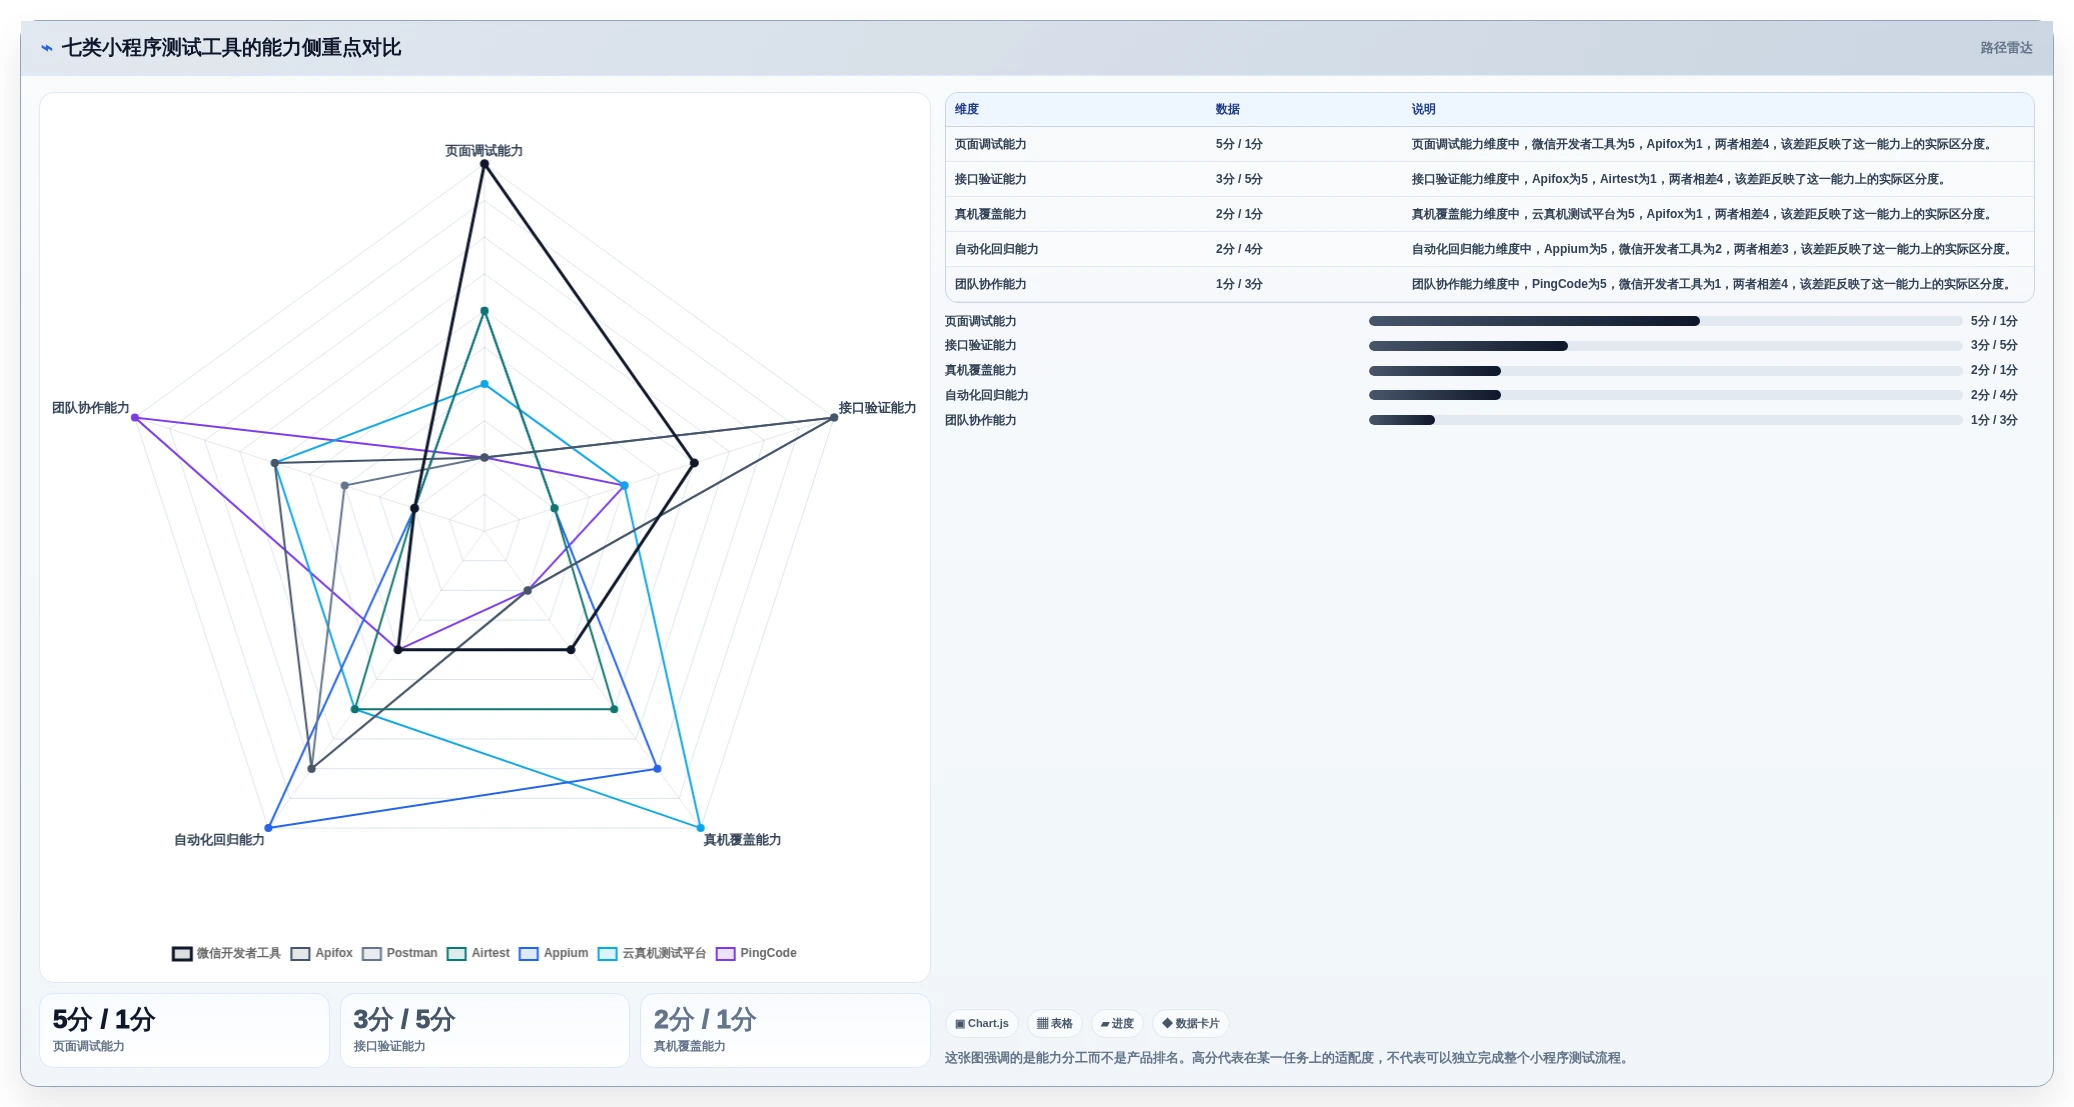Select the 接口验证能力 table row cell

[x=991, y=179]
